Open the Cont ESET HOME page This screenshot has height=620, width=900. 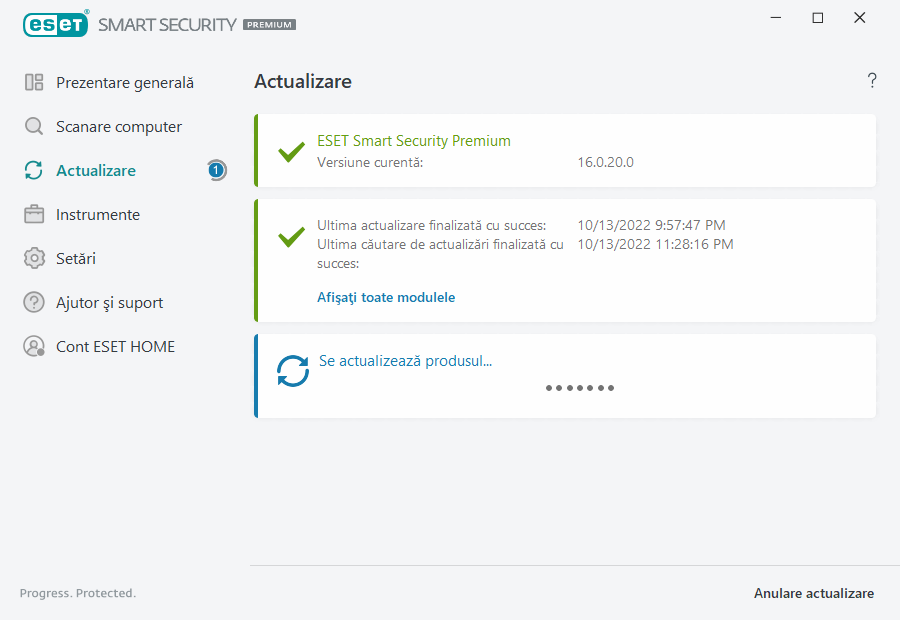pos(115,347)
